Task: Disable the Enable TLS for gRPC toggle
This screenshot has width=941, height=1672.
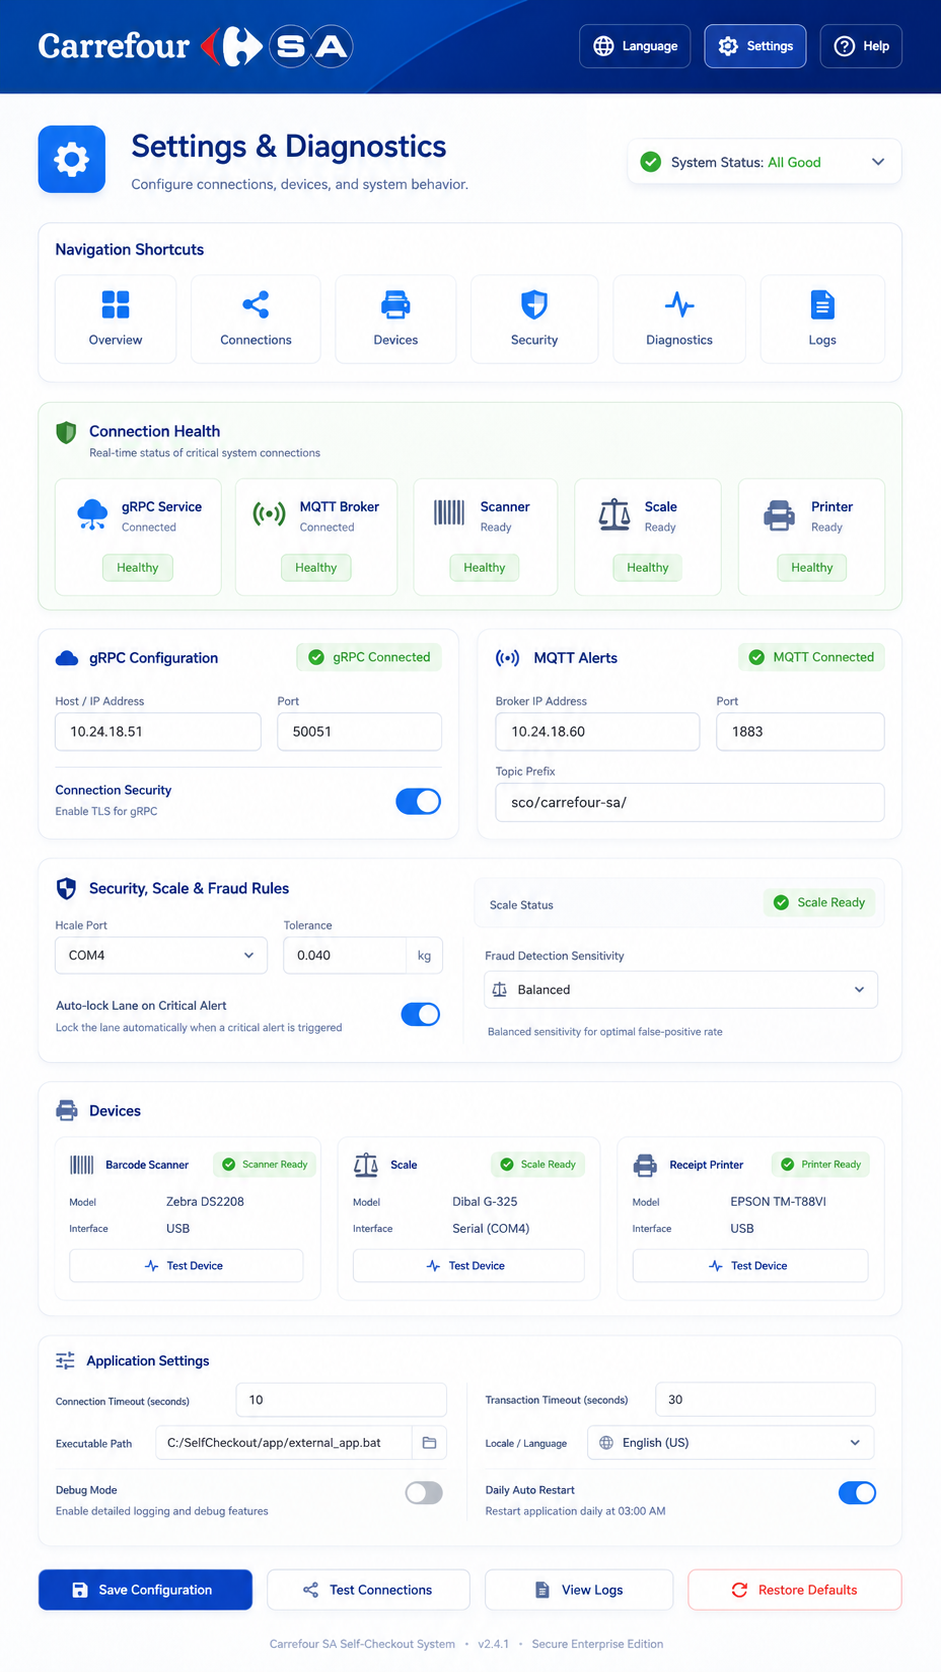Action: coord(418,801)
